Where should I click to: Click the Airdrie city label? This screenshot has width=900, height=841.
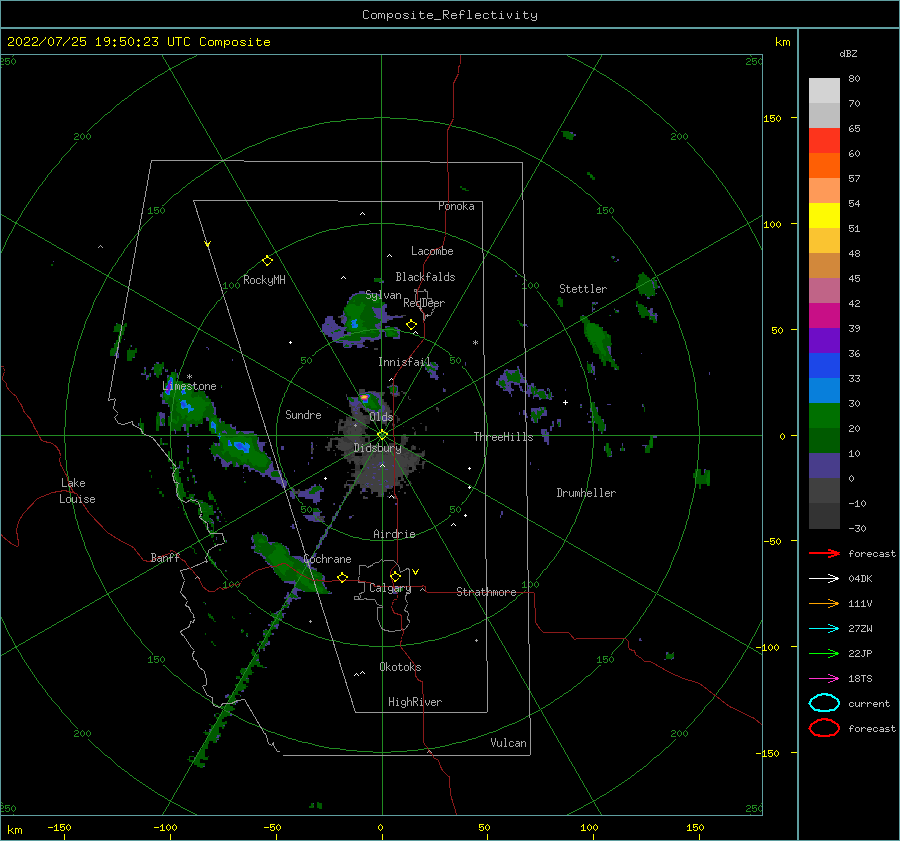point(394,534)
